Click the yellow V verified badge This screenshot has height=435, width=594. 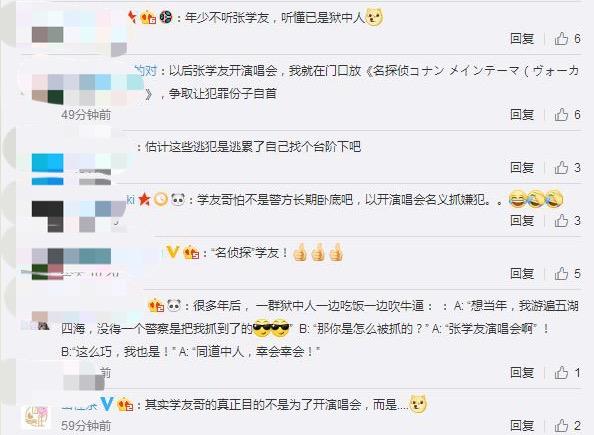(173, 252)
